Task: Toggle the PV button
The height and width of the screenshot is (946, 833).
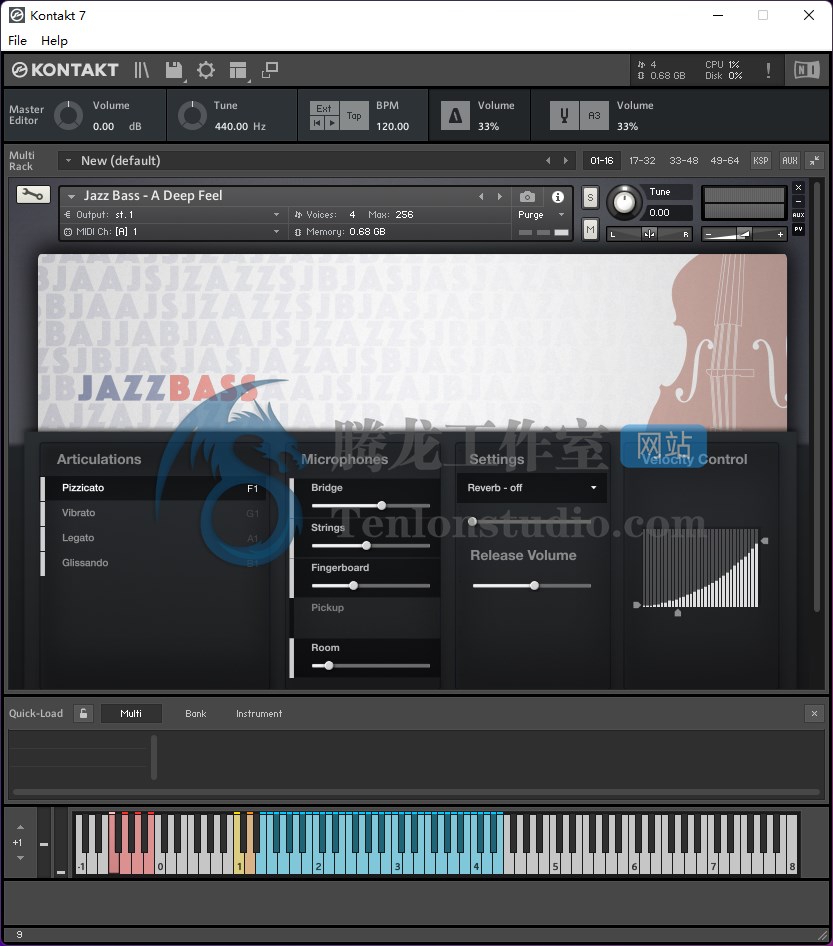Action: click(798, 229)
